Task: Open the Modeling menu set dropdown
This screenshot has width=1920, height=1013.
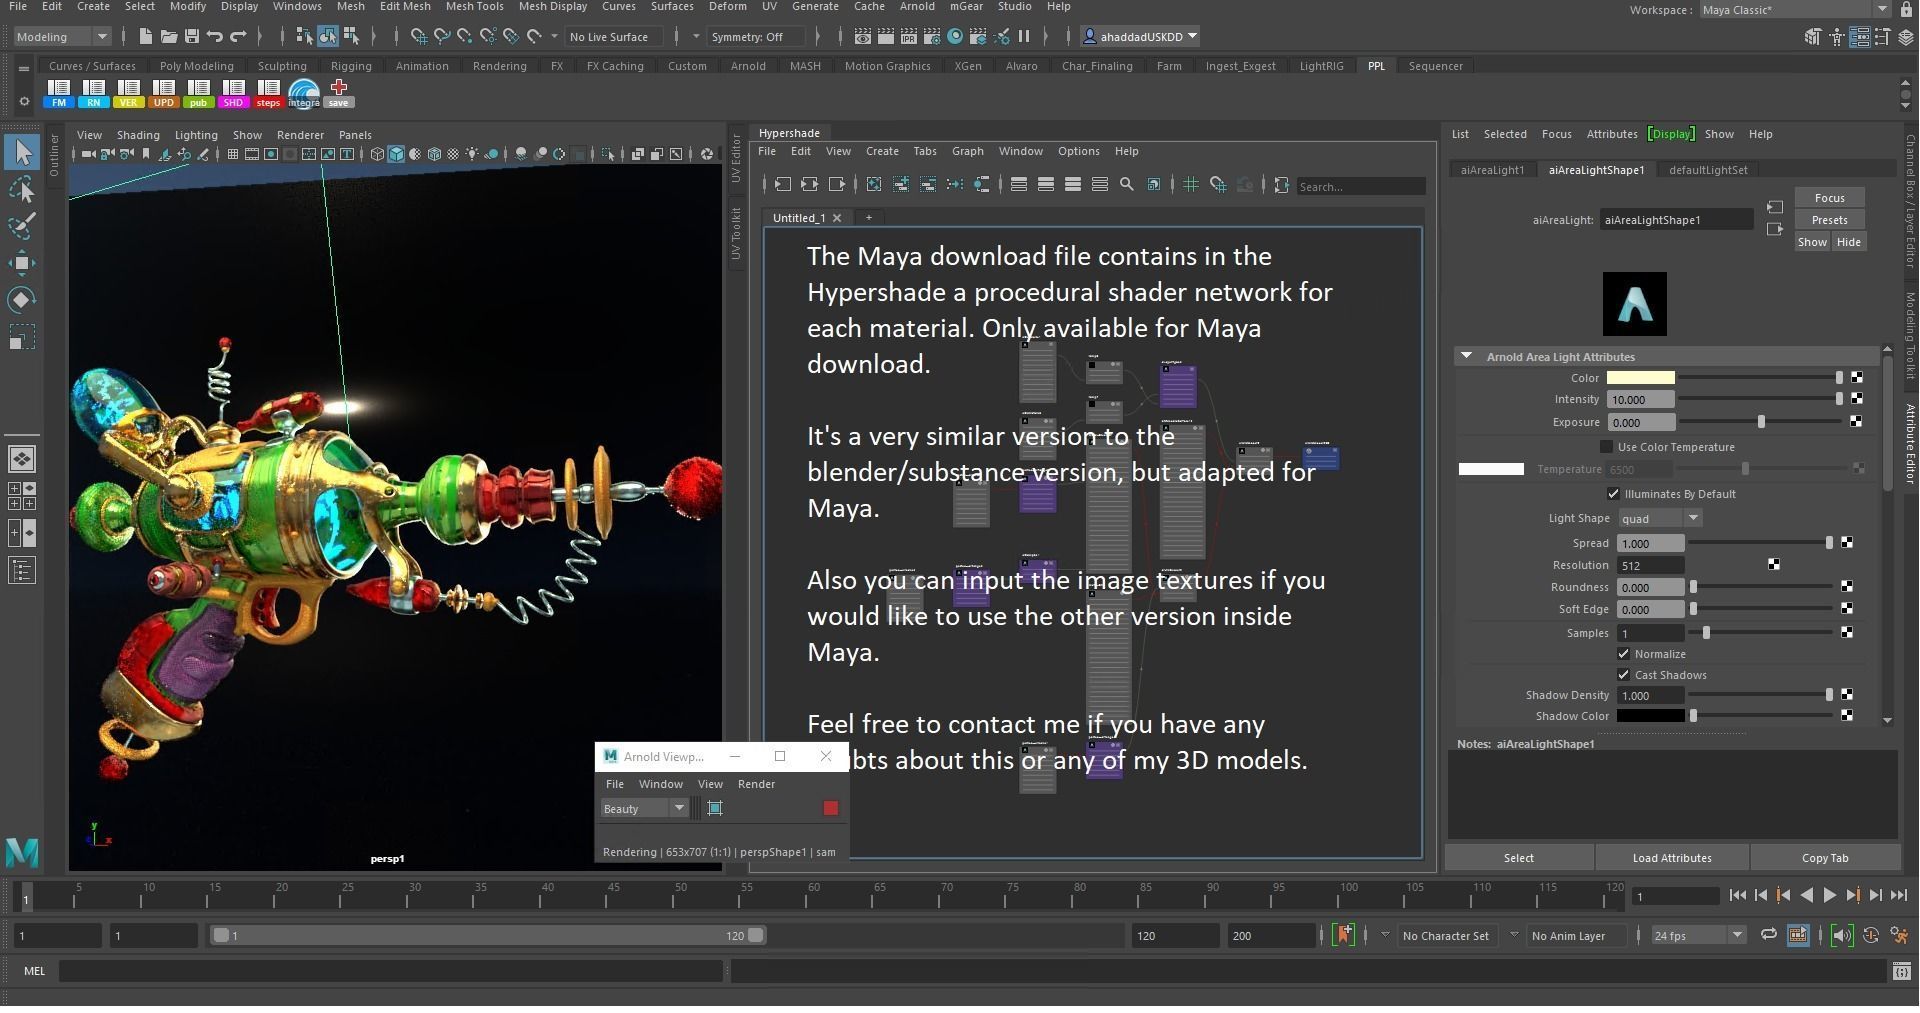Action: tap(62, 37)
